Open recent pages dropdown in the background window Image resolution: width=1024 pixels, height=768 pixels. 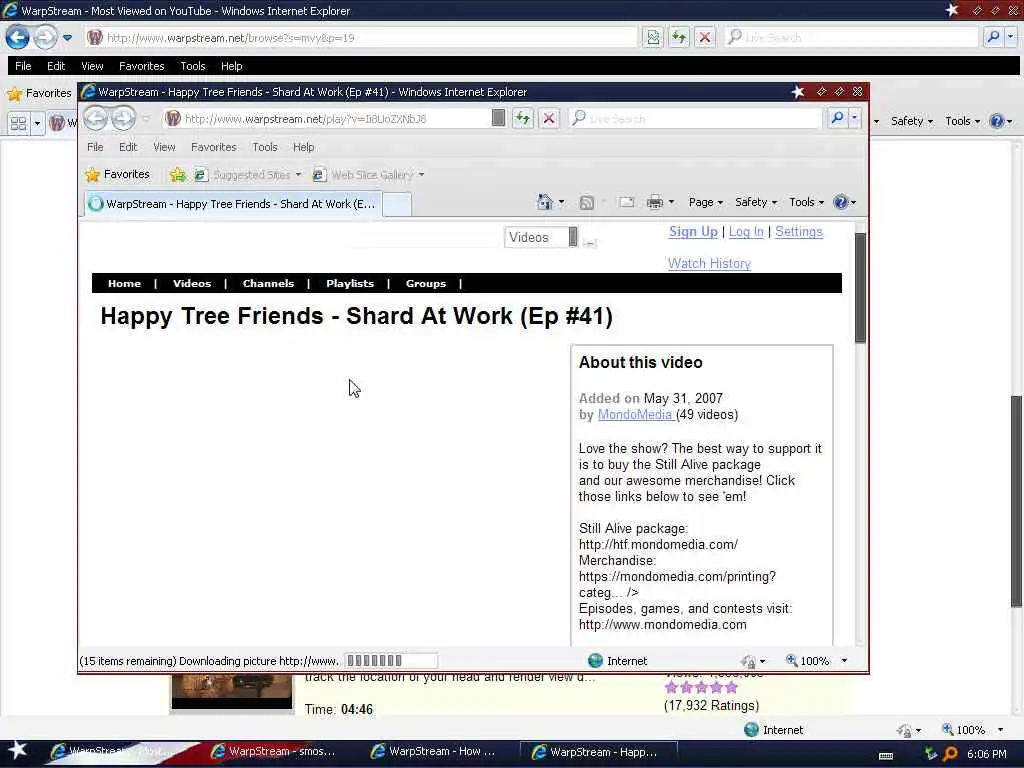tap(67, 37)
